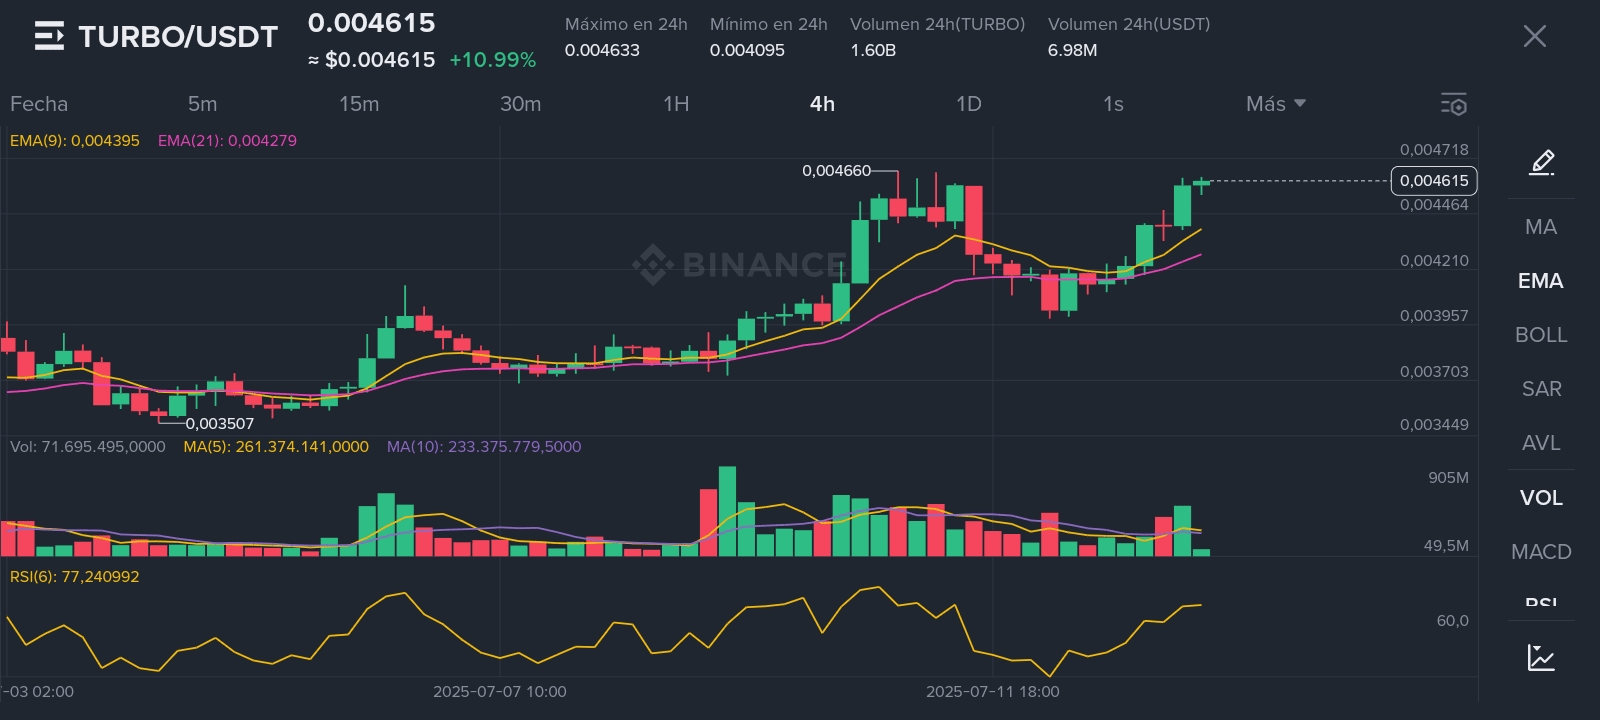Click the 2025-07-07 10:00 date label
The height and width of the screenshot is (720, 1600).
point(500,692)
